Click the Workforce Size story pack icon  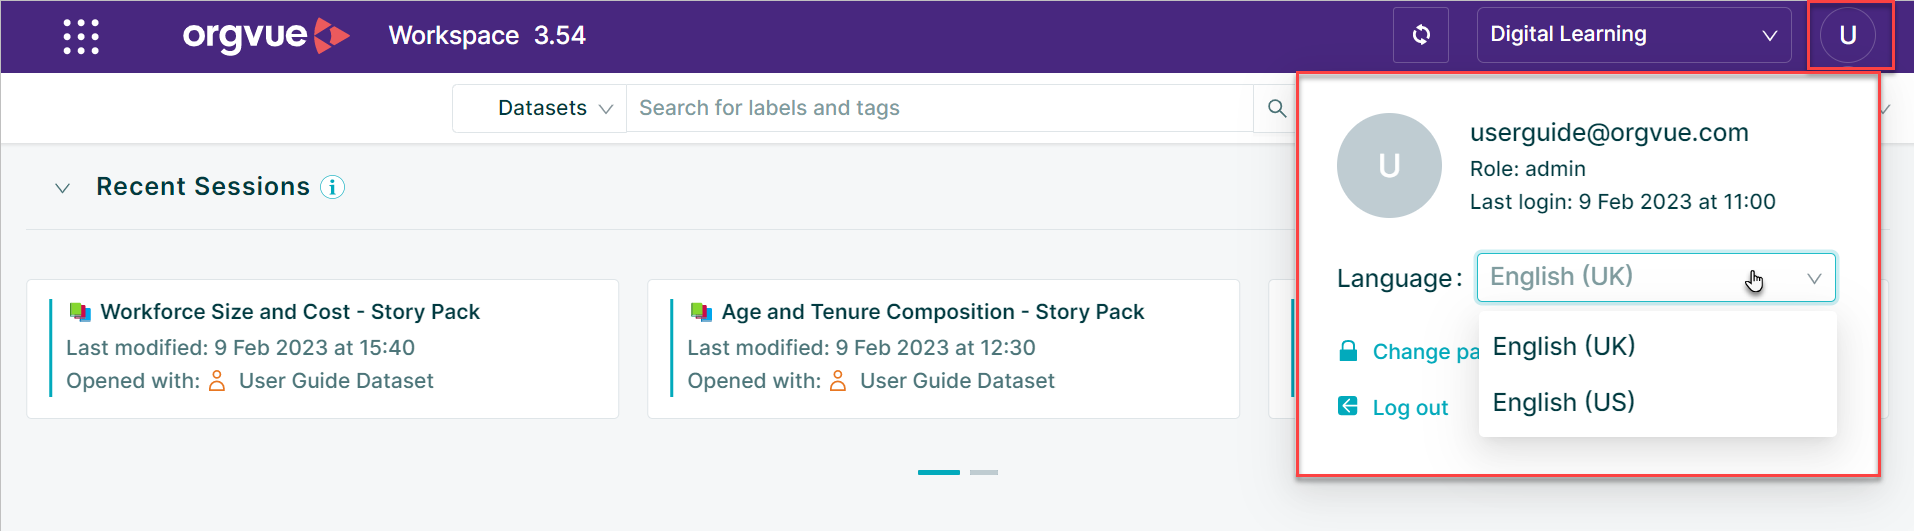80,312
